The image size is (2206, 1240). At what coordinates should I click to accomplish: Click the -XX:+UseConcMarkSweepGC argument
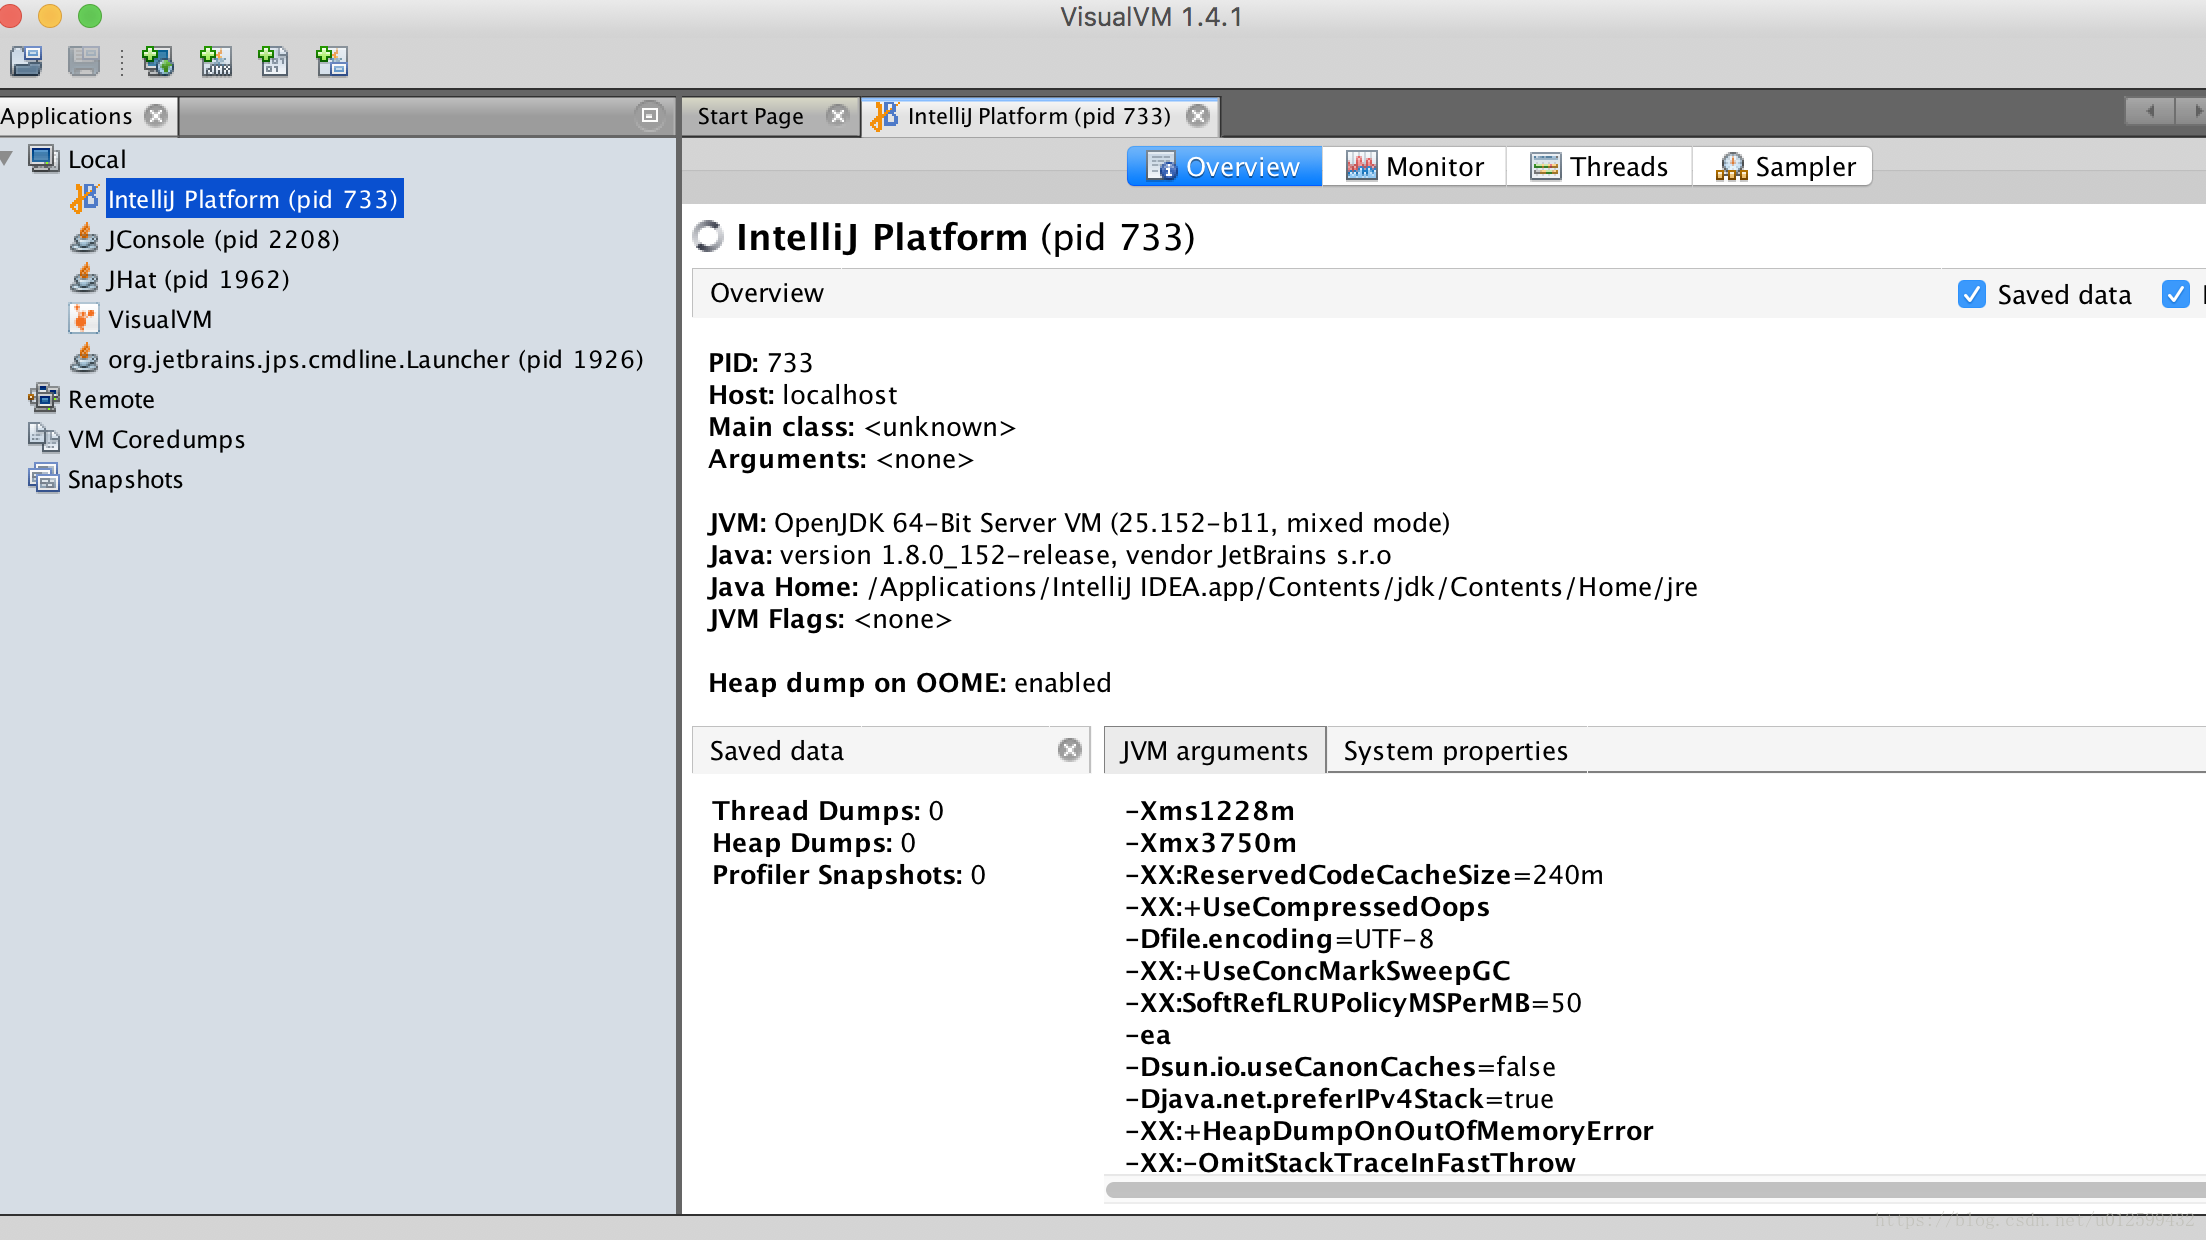(1317, 971)
